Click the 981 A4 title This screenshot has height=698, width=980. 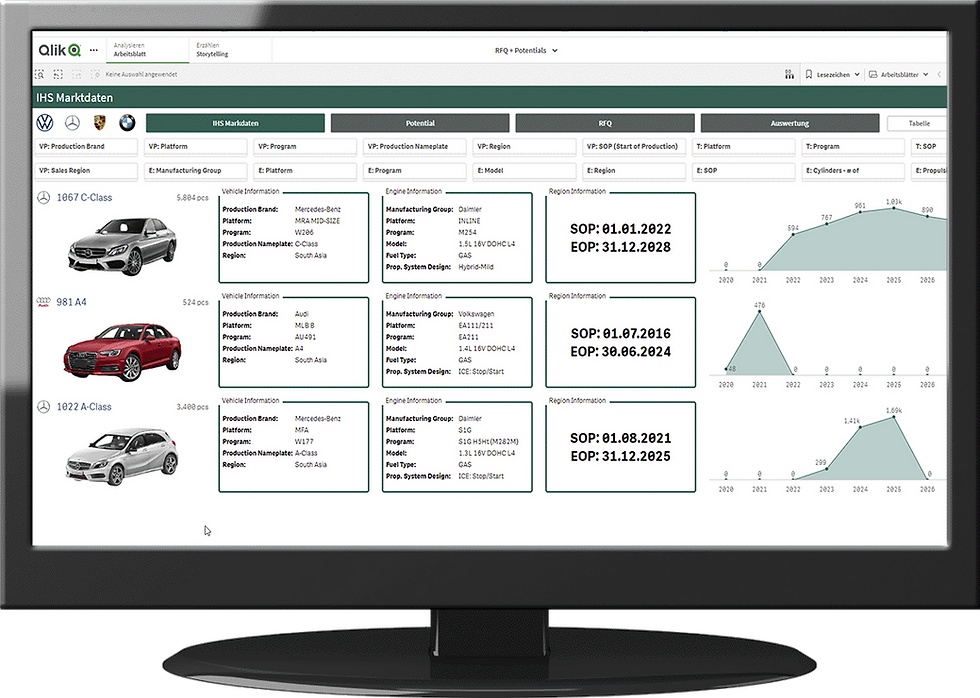click(71, 302)
